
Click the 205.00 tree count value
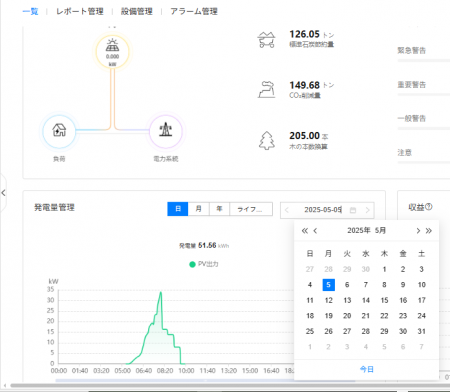pyautogui.click(x=304, y=136)
